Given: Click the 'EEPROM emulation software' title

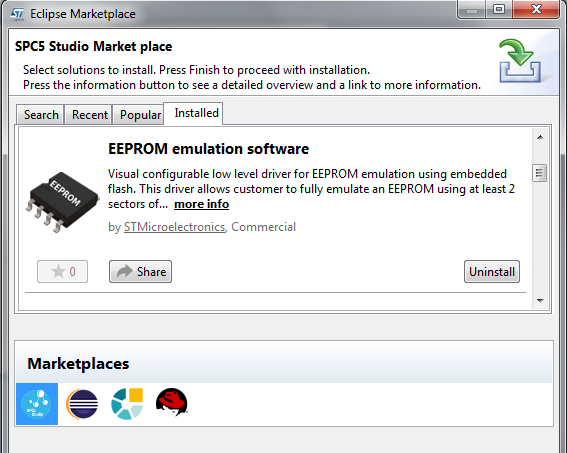Looking at the screenshot, I should coord(208,149).
